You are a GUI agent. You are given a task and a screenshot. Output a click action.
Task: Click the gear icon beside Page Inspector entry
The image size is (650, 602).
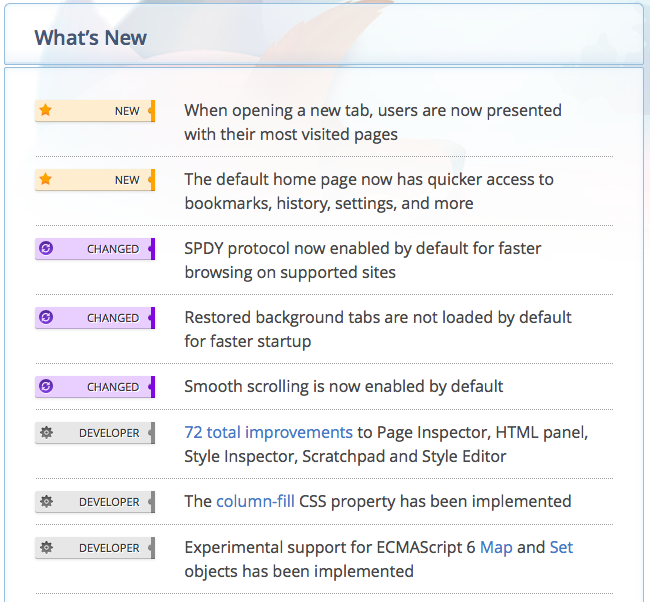tap(45, 433)
